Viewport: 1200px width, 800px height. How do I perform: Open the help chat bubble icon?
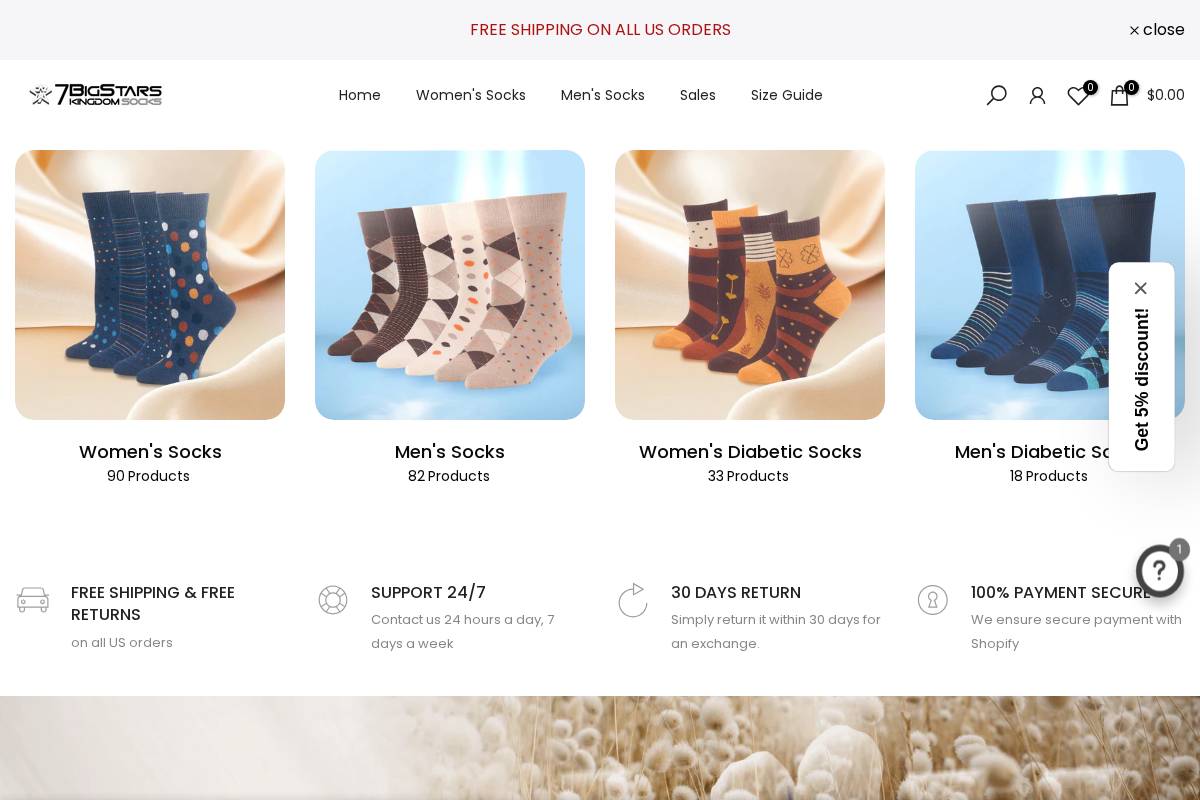tap(1160, 570)
